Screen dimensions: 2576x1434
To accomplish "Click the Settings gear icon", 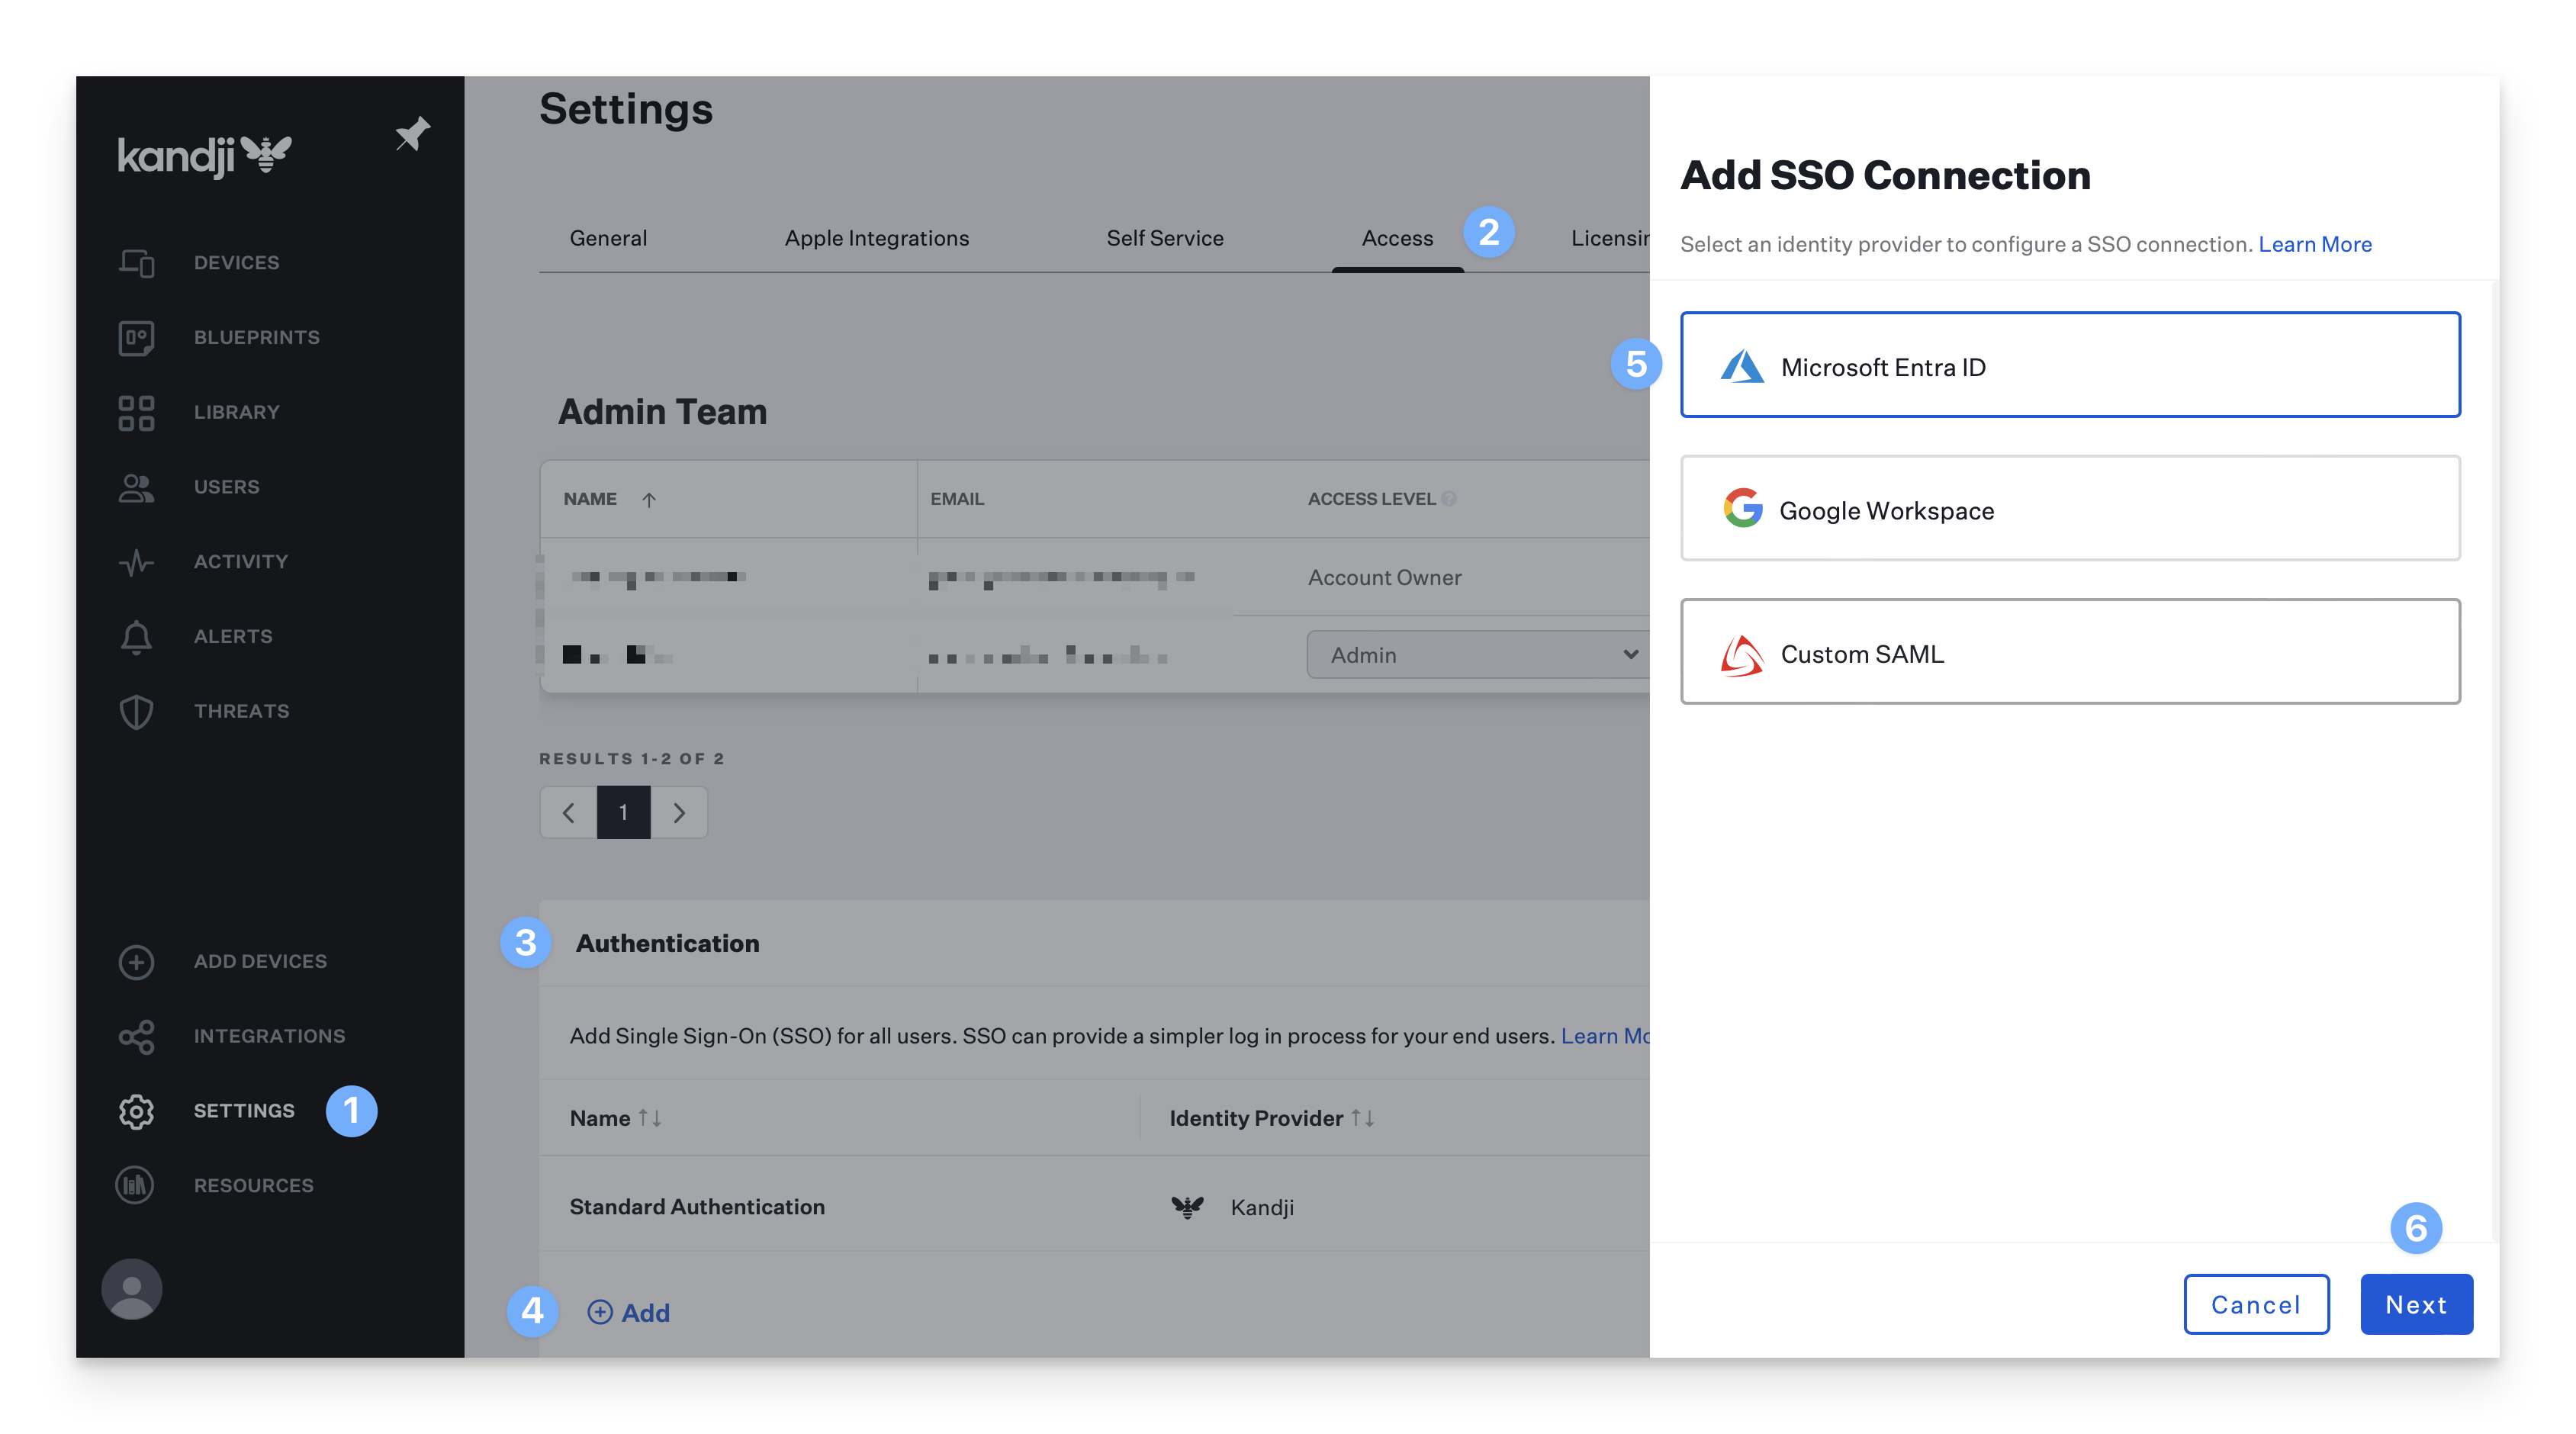I will click(136, 1112).
